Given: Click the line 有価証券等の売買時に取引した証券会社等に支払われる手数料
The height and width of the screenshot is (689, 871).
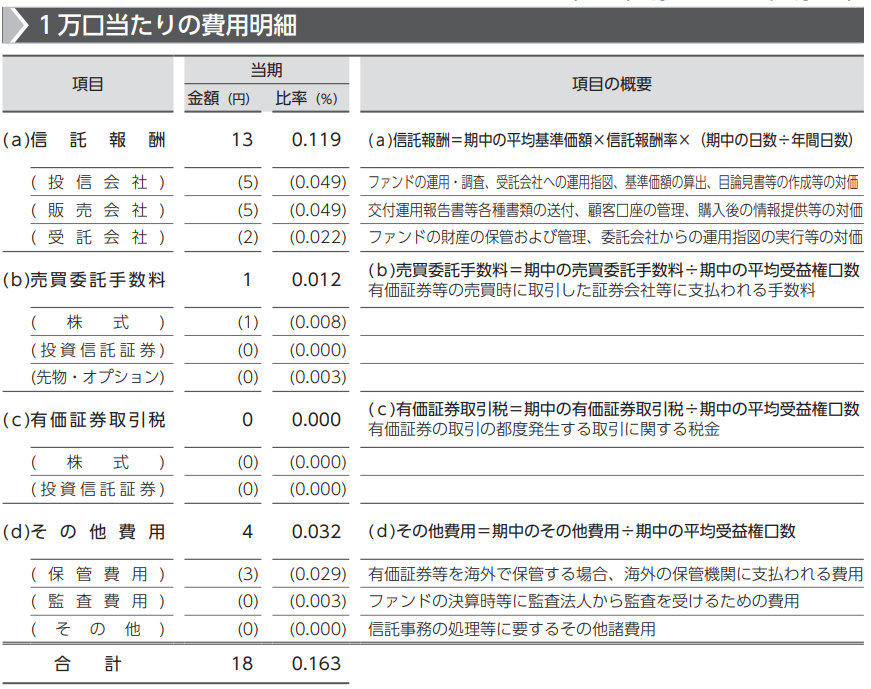Looking at the screenshot, I should 592,290.
